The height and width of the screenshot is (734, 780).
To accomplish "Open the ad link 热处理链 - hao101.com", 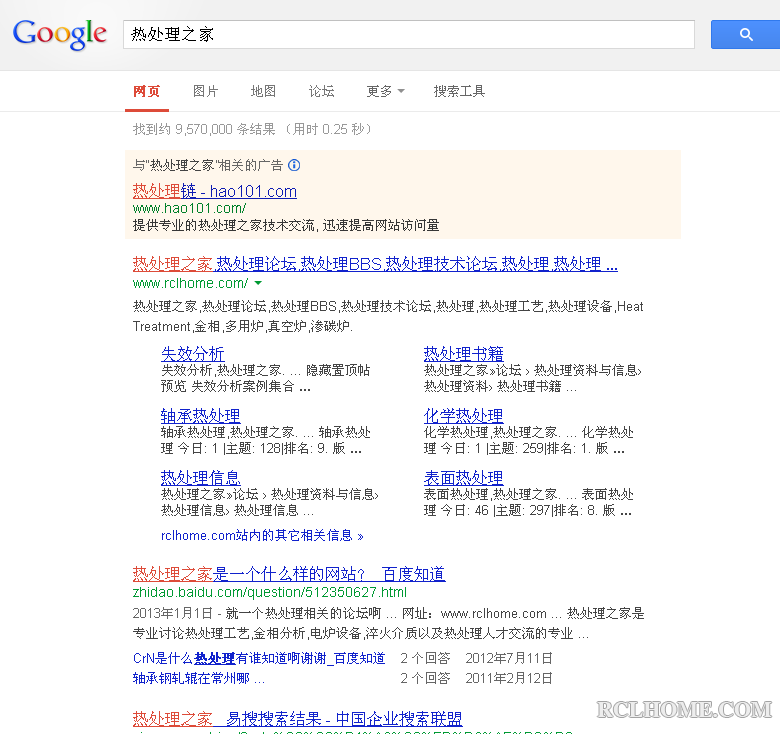I will [214, 191].
